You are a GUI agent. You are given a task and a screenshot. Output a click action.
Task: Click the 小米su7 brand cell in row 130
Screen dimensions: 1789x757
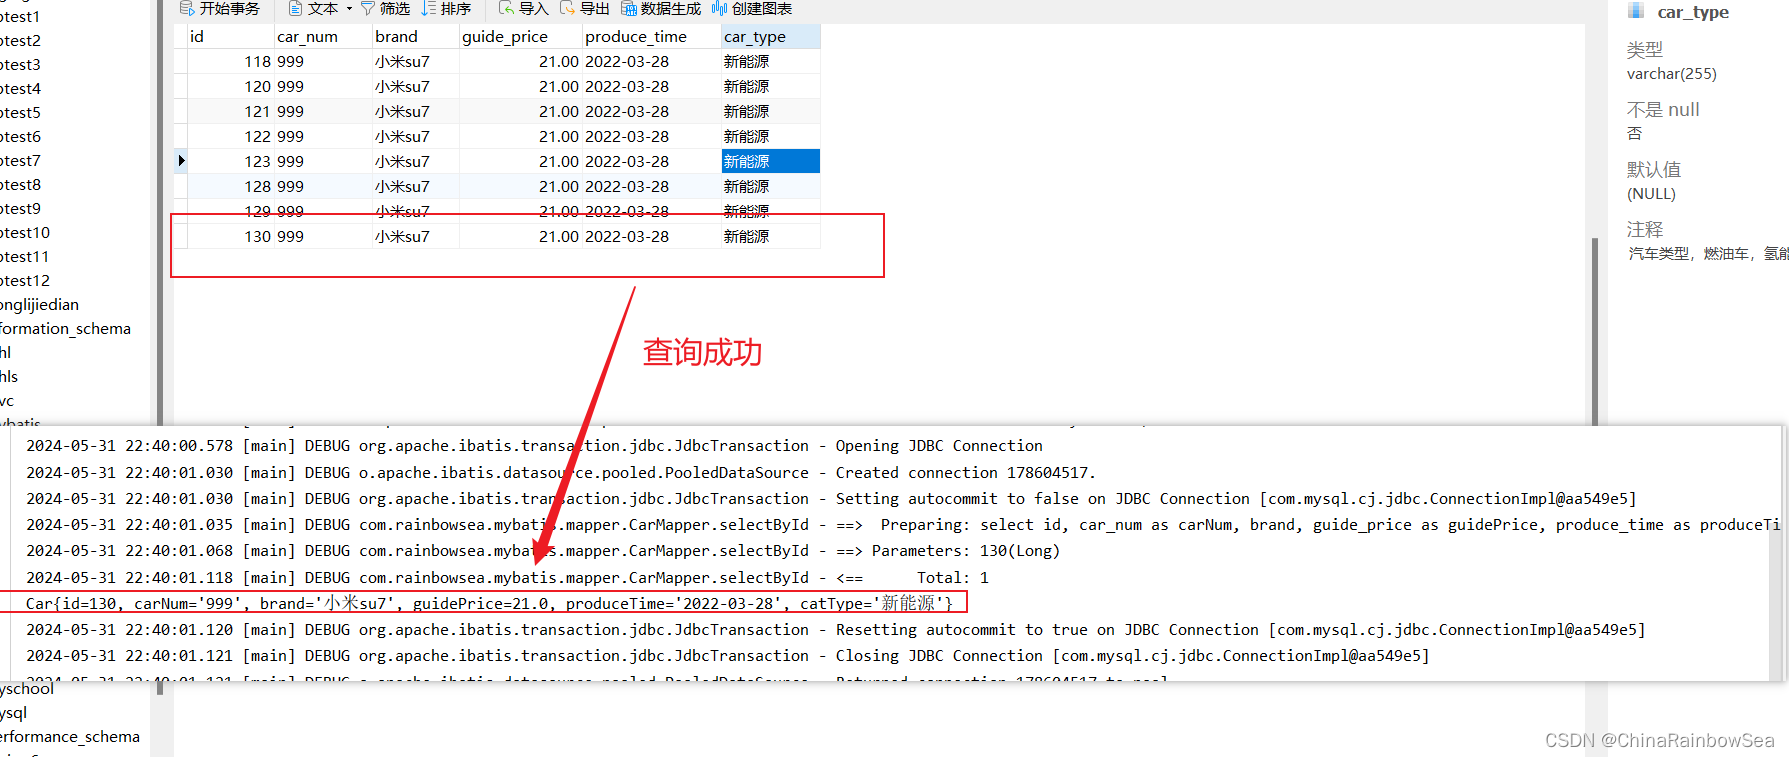click(x=416, y=237)
